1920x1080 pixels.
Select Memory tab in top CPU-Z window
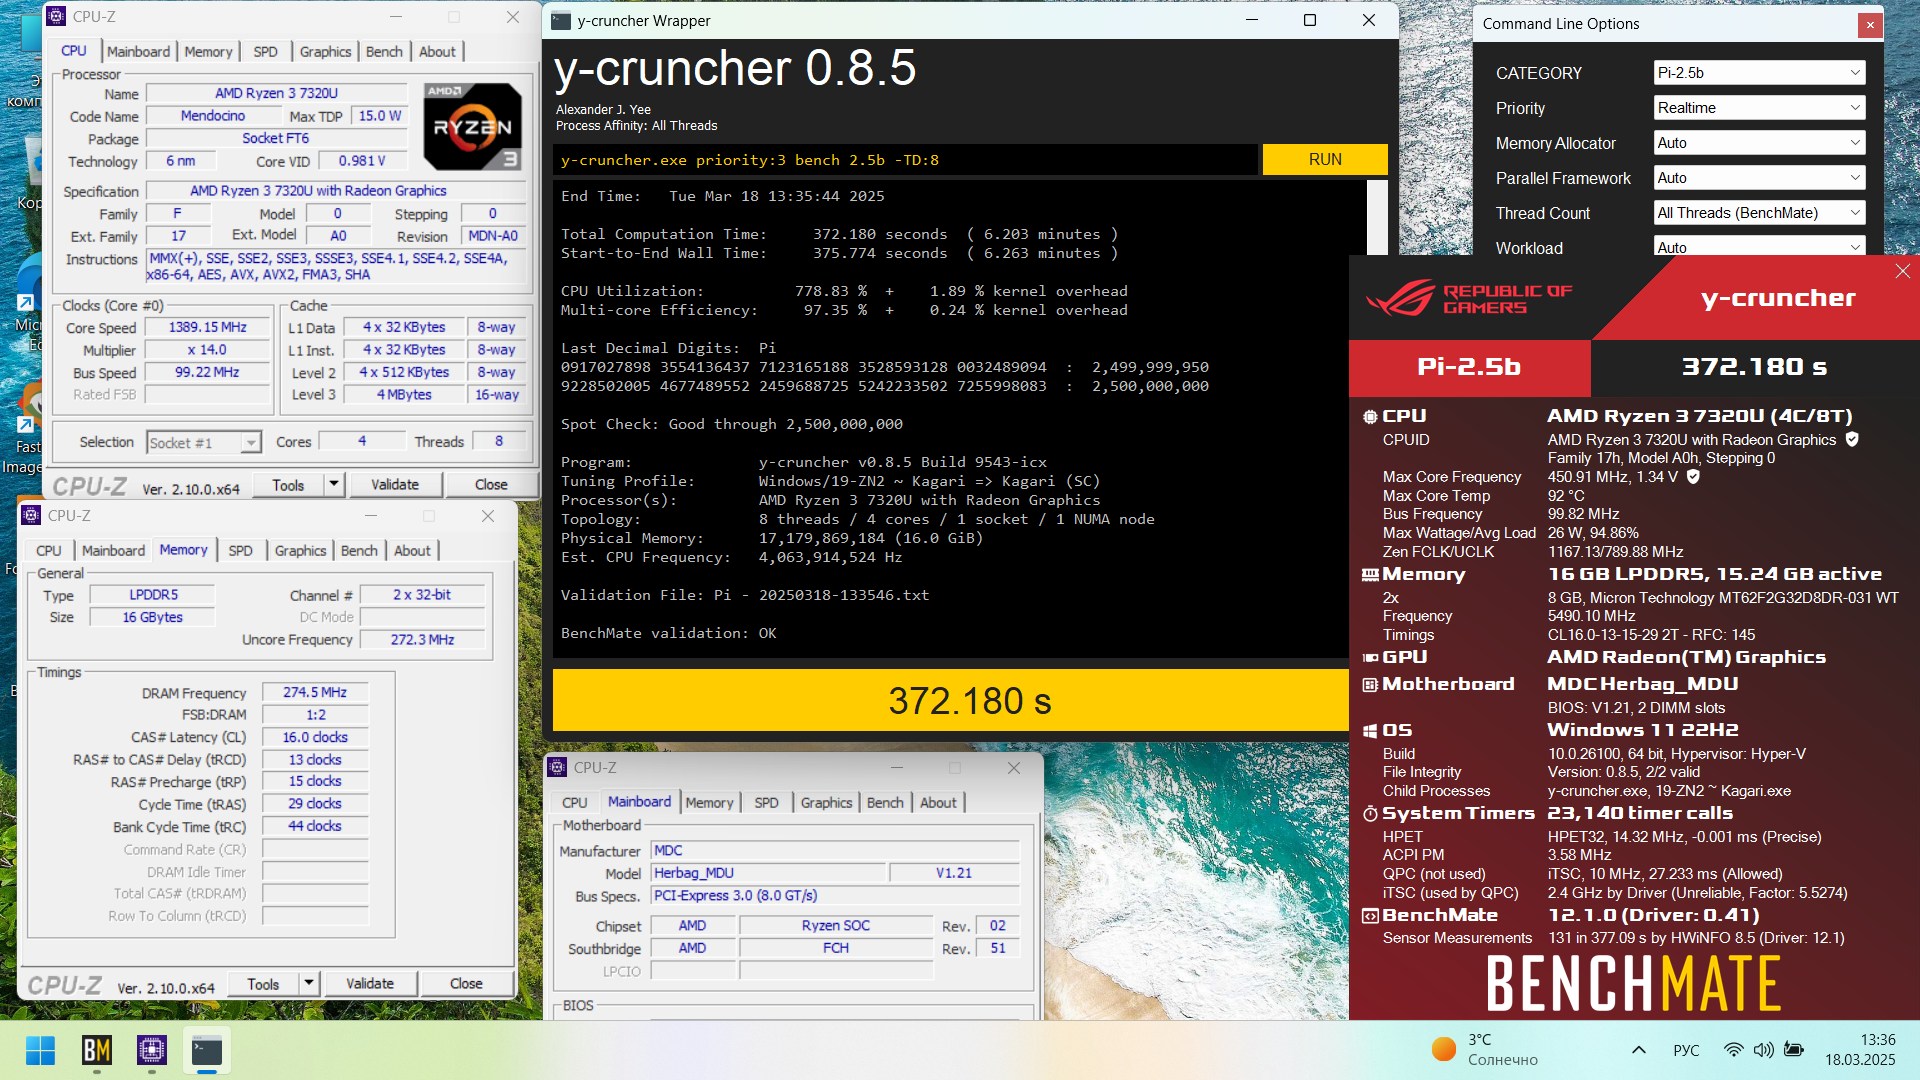click(x=208, y=52)
